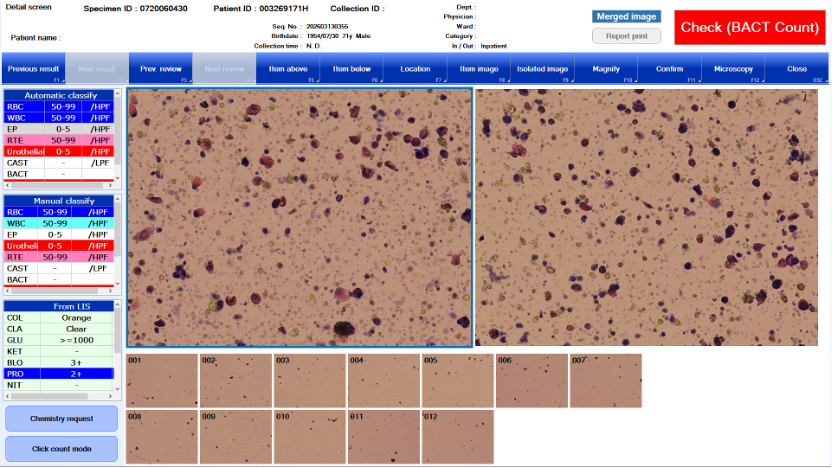
Task: Select the Item above toolbar button
Action: coord(288,69)
